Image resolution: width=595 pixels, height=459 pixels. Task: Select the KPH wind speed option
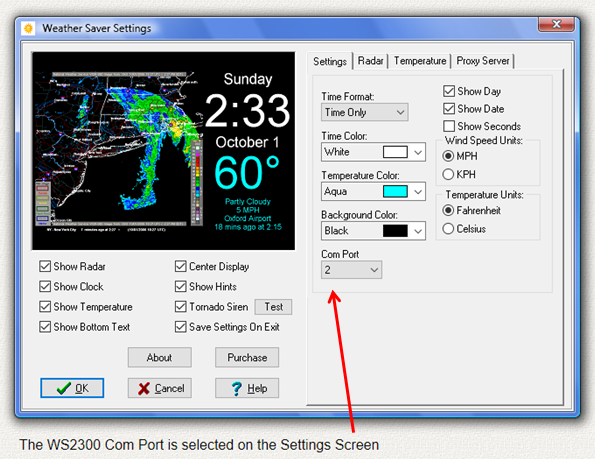(448, 174)
